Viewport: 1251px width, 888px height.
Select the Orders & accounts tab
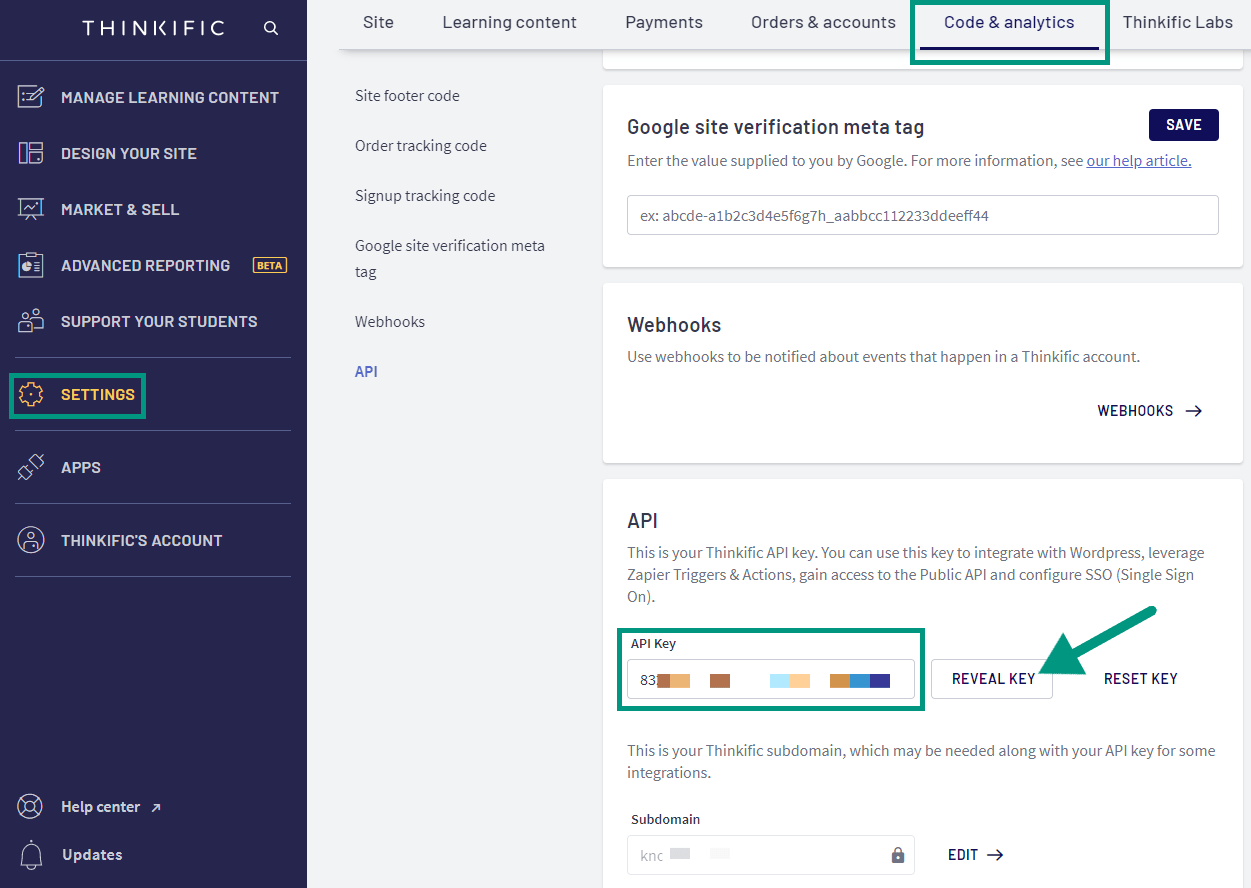(822, 21)
